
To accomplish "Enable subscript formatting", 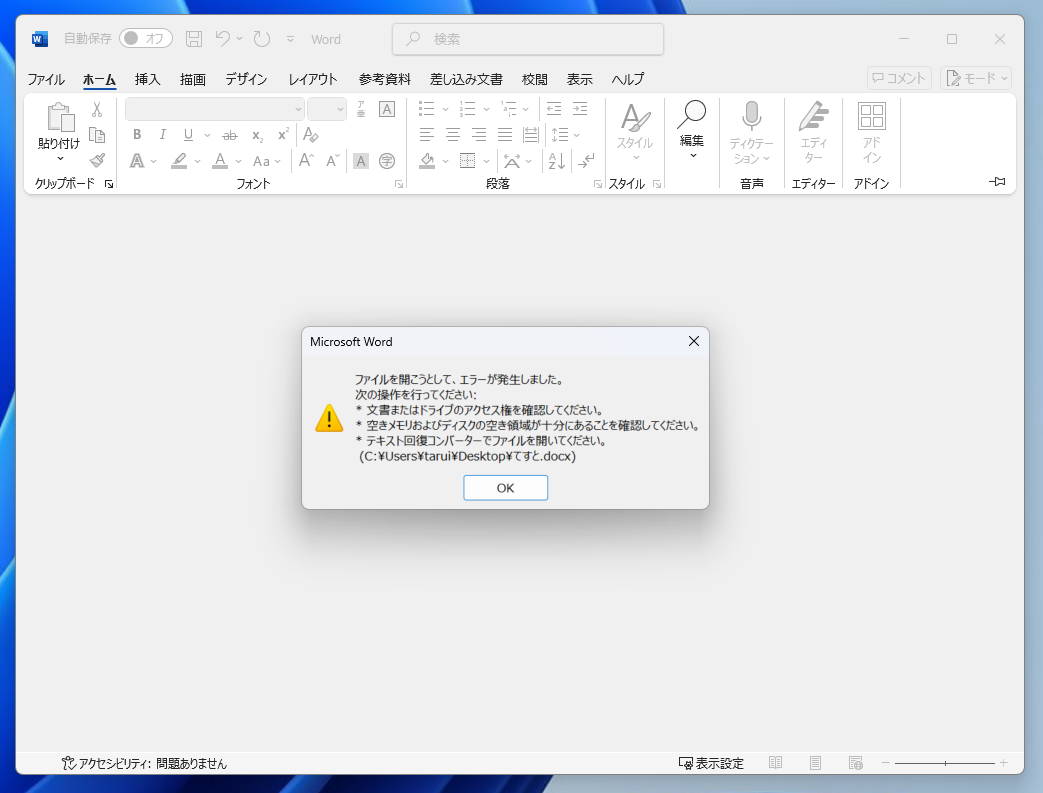I will tap(257, 135).
